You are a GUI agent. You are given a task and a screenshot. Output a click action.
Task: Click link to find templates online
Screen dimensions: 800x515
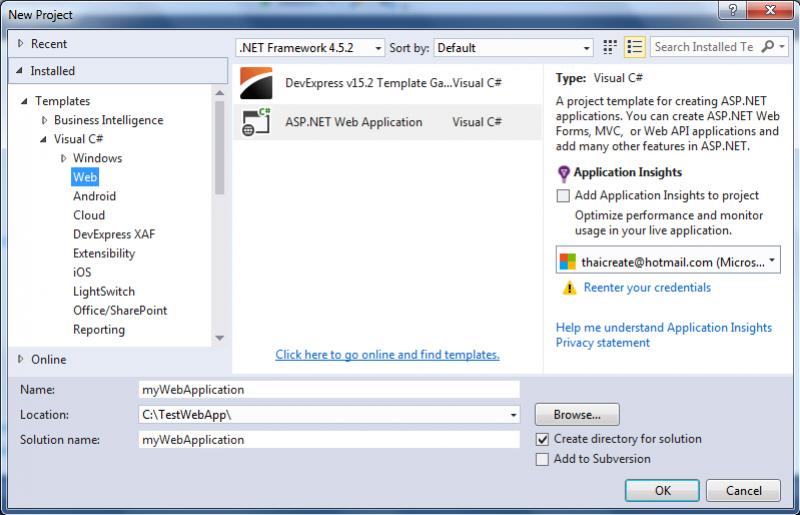pos(387,355)
